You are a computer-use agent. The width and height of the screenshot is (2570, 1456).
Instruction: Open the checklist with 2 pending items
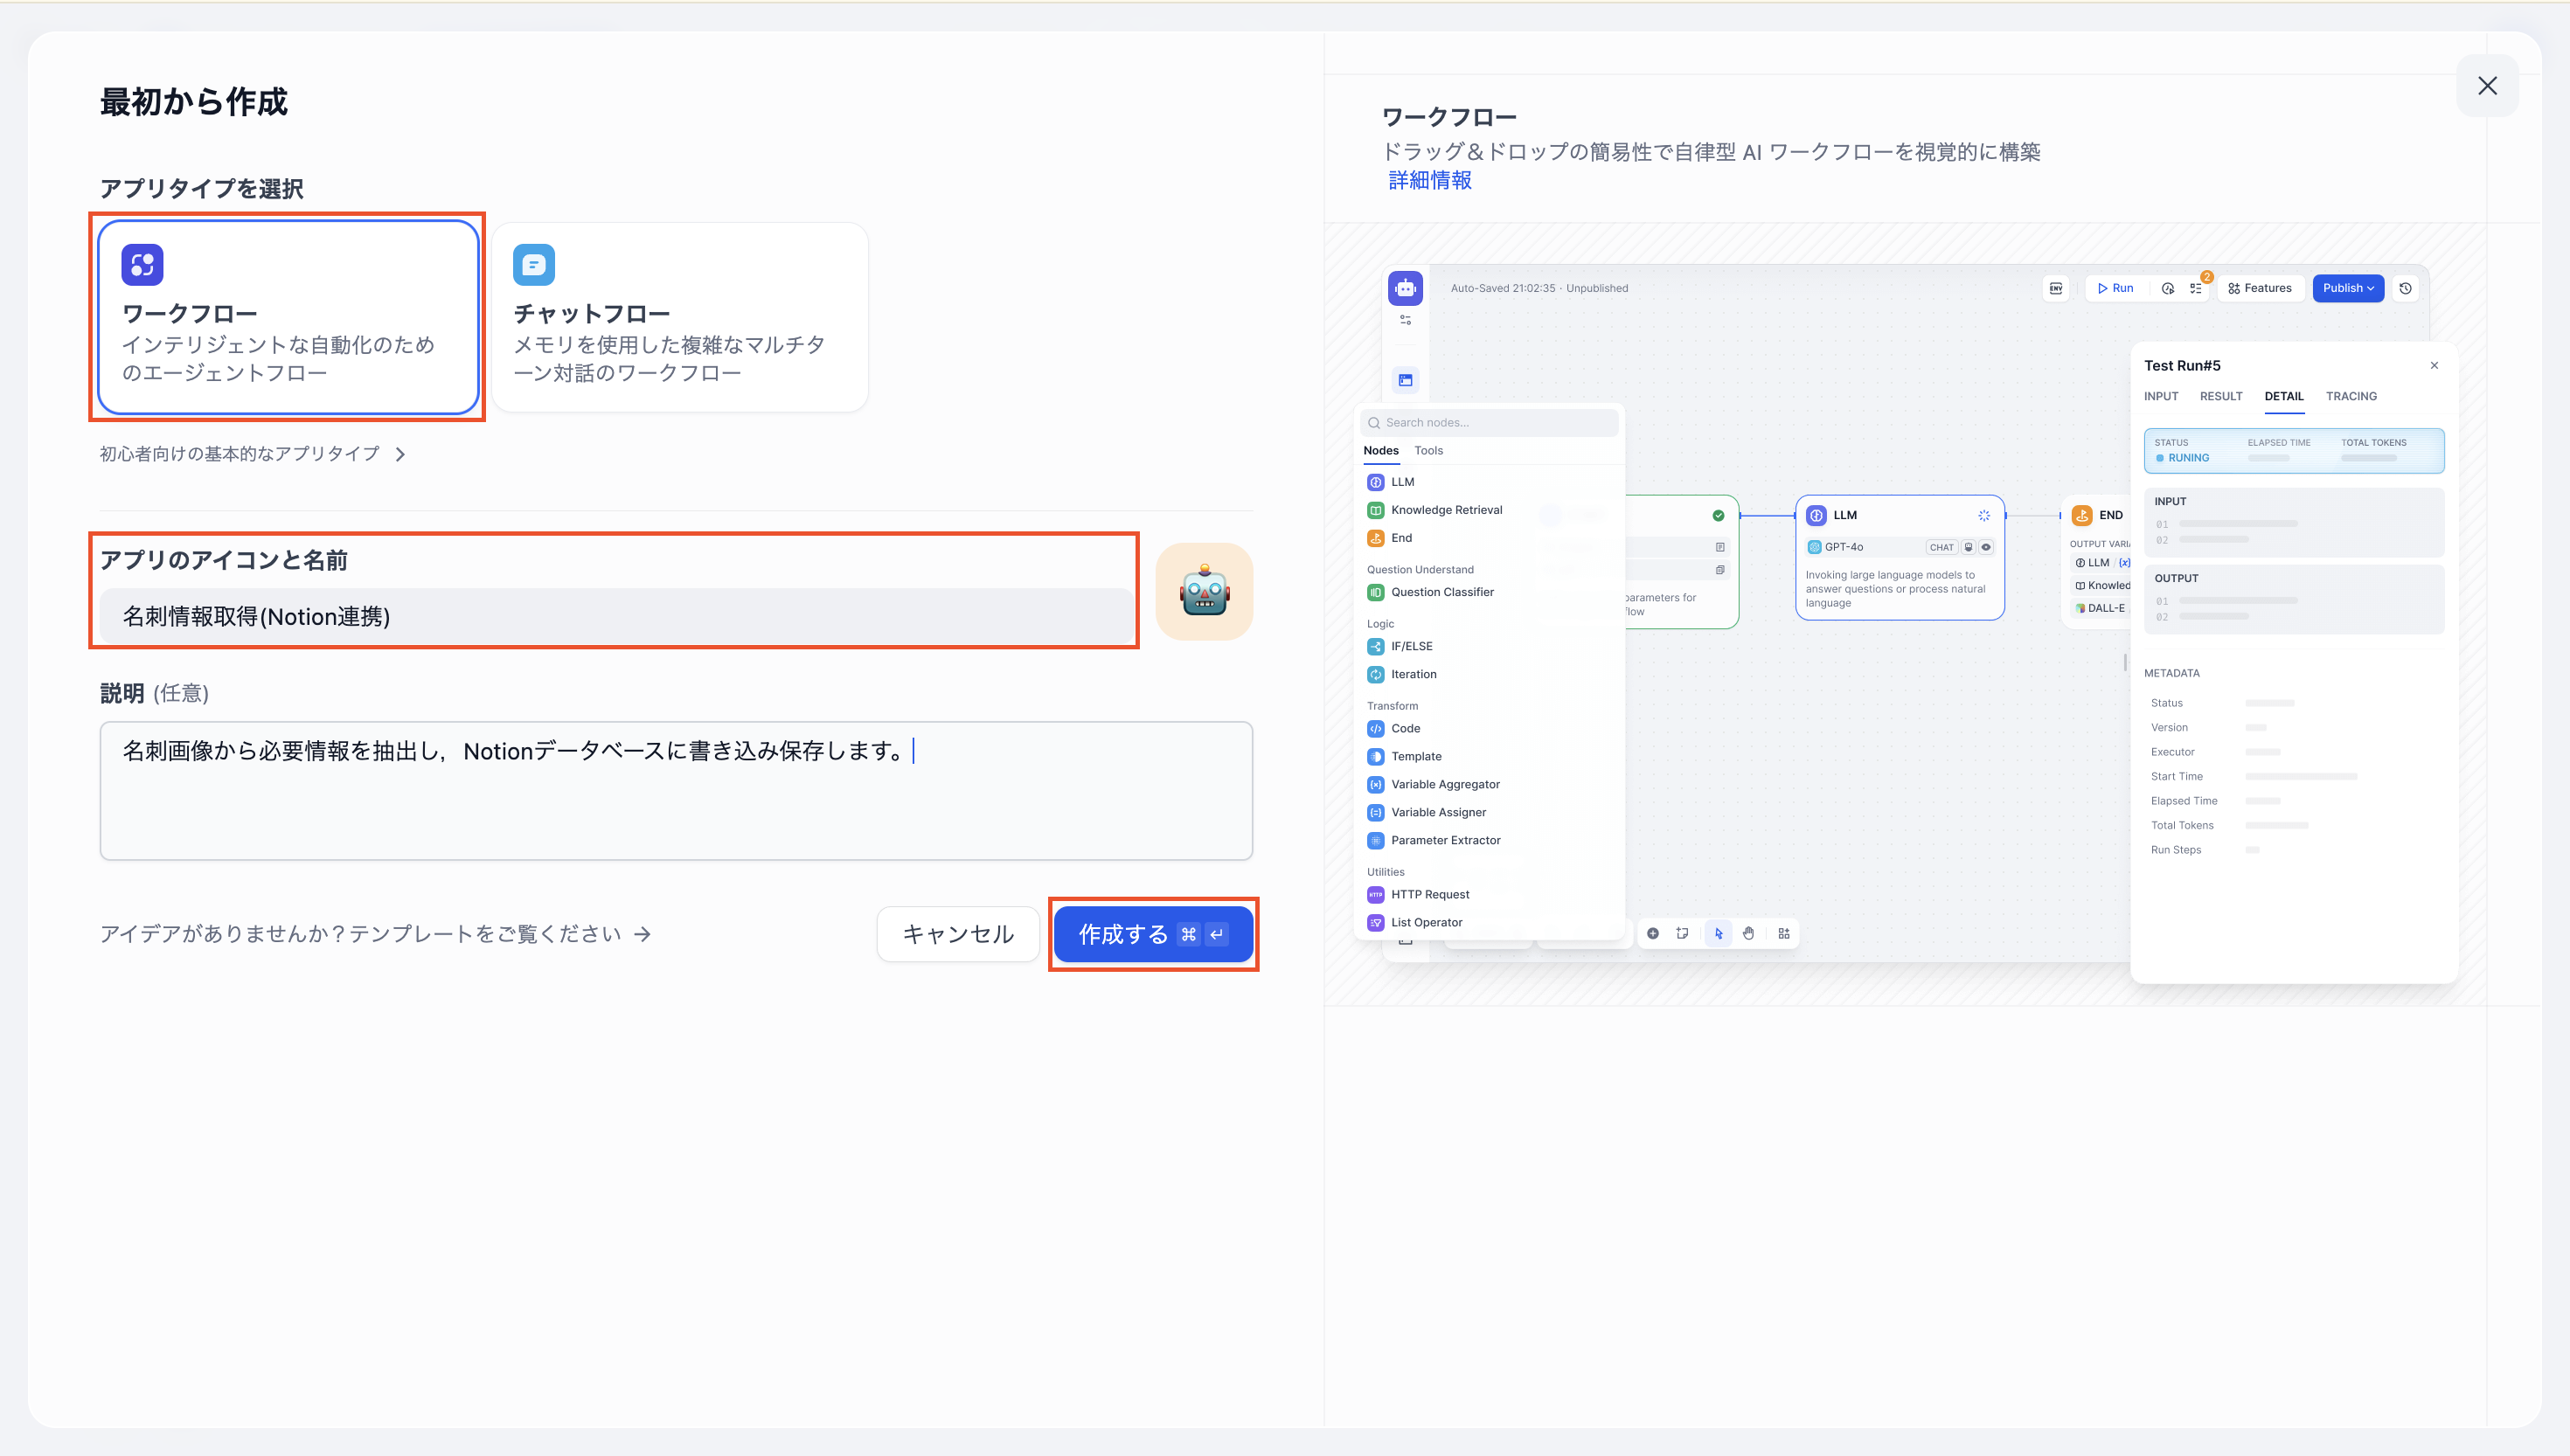[x=2197, y=288]
